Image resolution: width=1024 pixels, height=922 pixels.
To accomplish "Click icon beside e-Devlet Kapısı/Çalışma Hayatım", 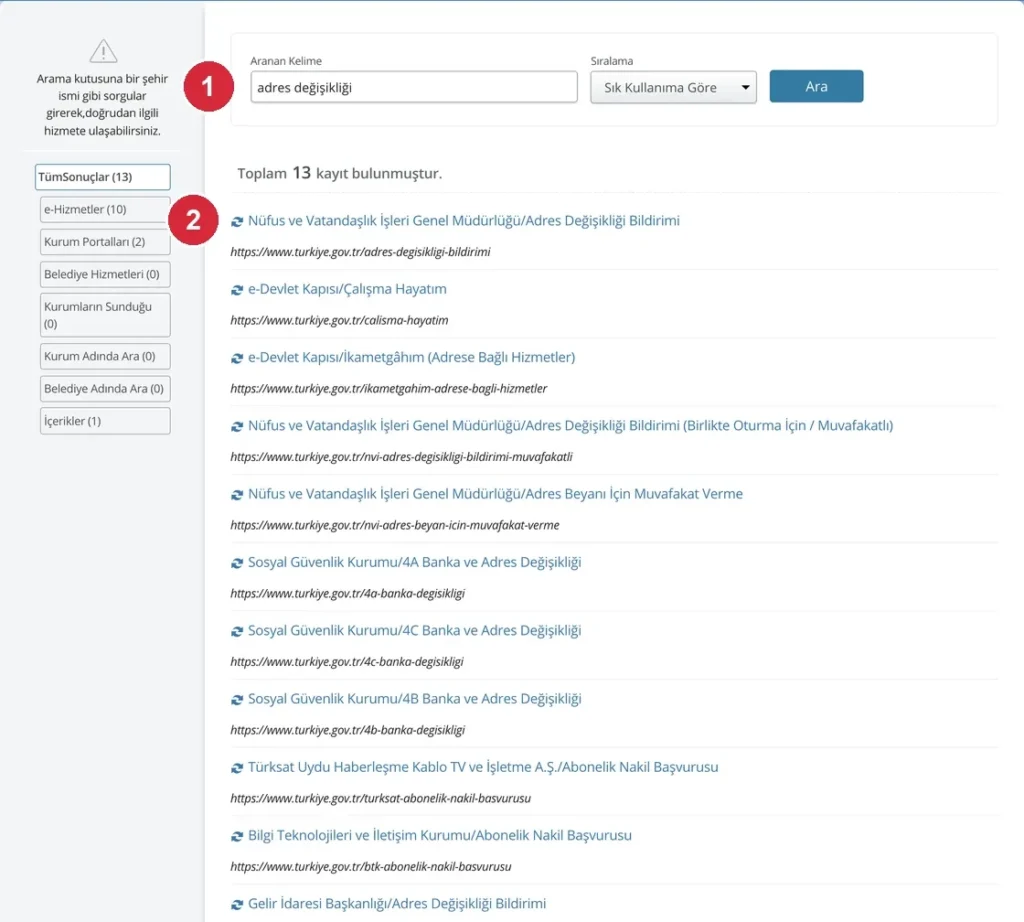I will click(x=237, y=290).
